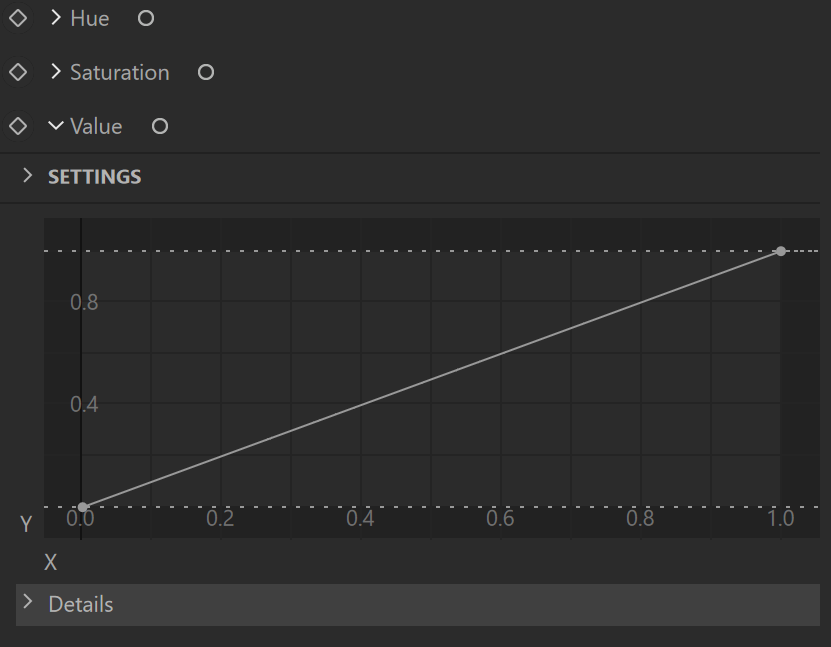The height and width of the screenshot is (647, 831).
Task: Collapse the Value property chevron
Action: point(56,126)
